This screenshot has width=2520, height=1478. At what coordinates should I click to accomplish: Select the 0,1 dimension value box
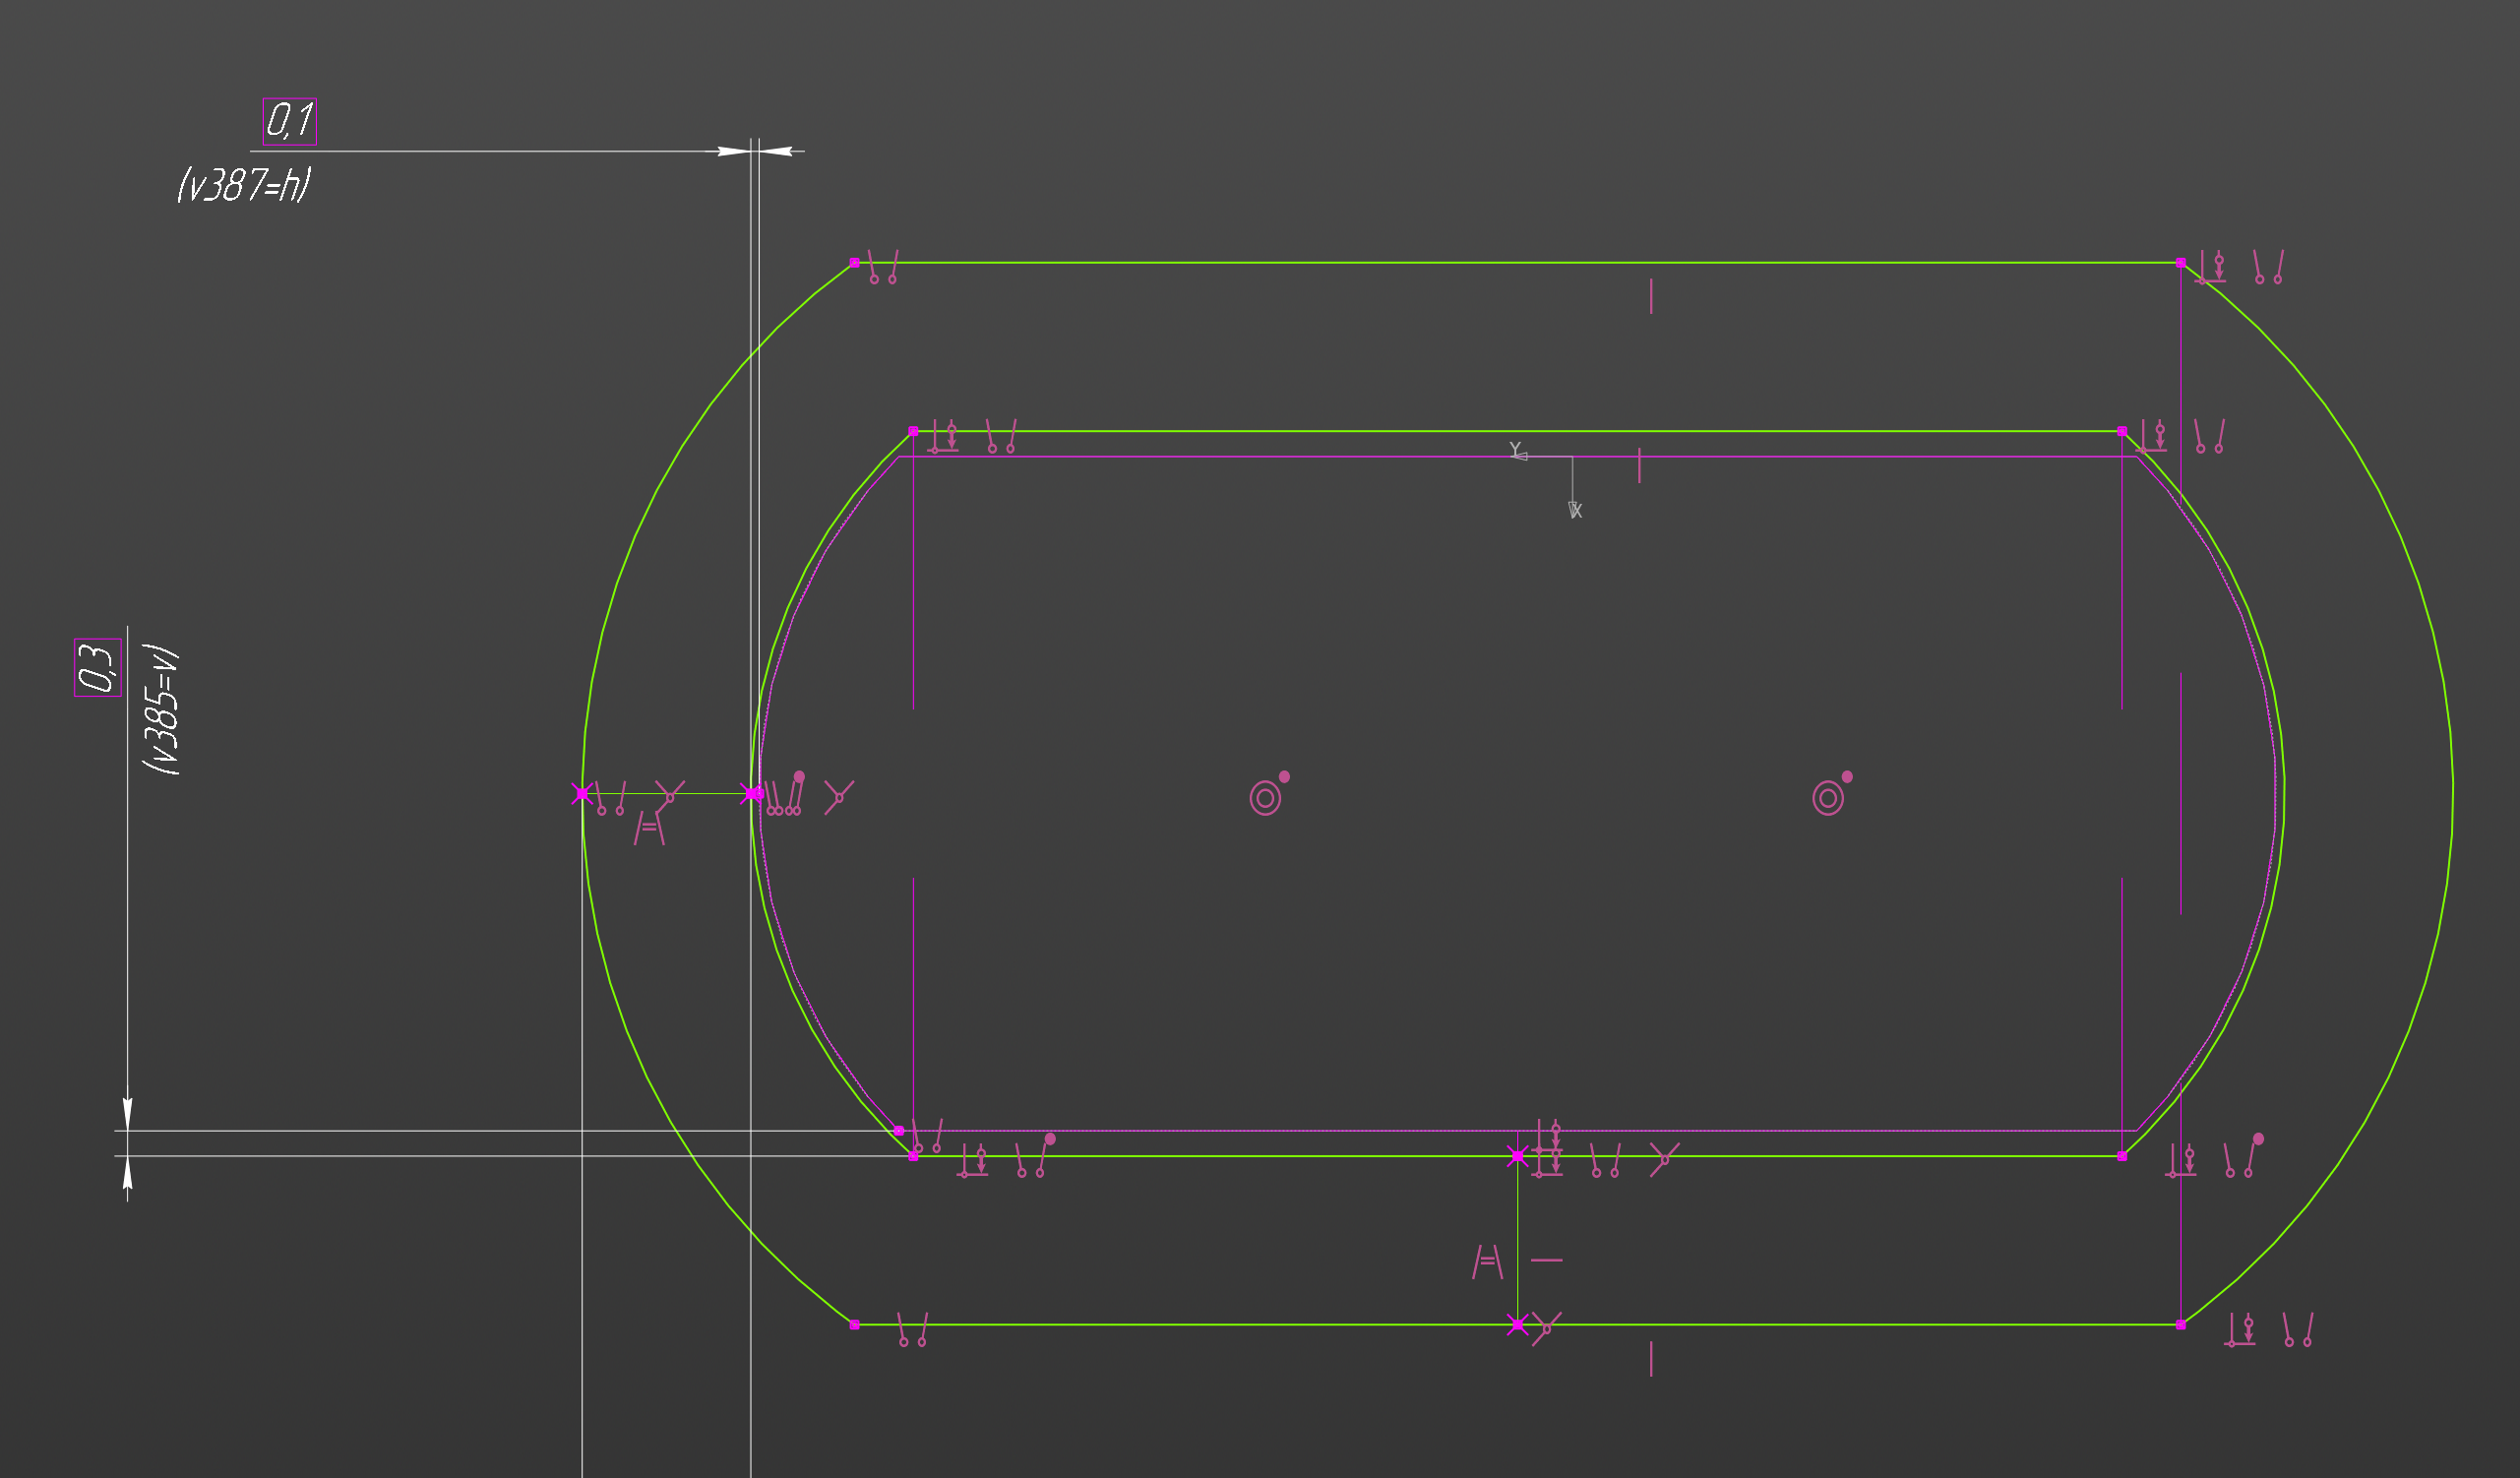(289, 121)
